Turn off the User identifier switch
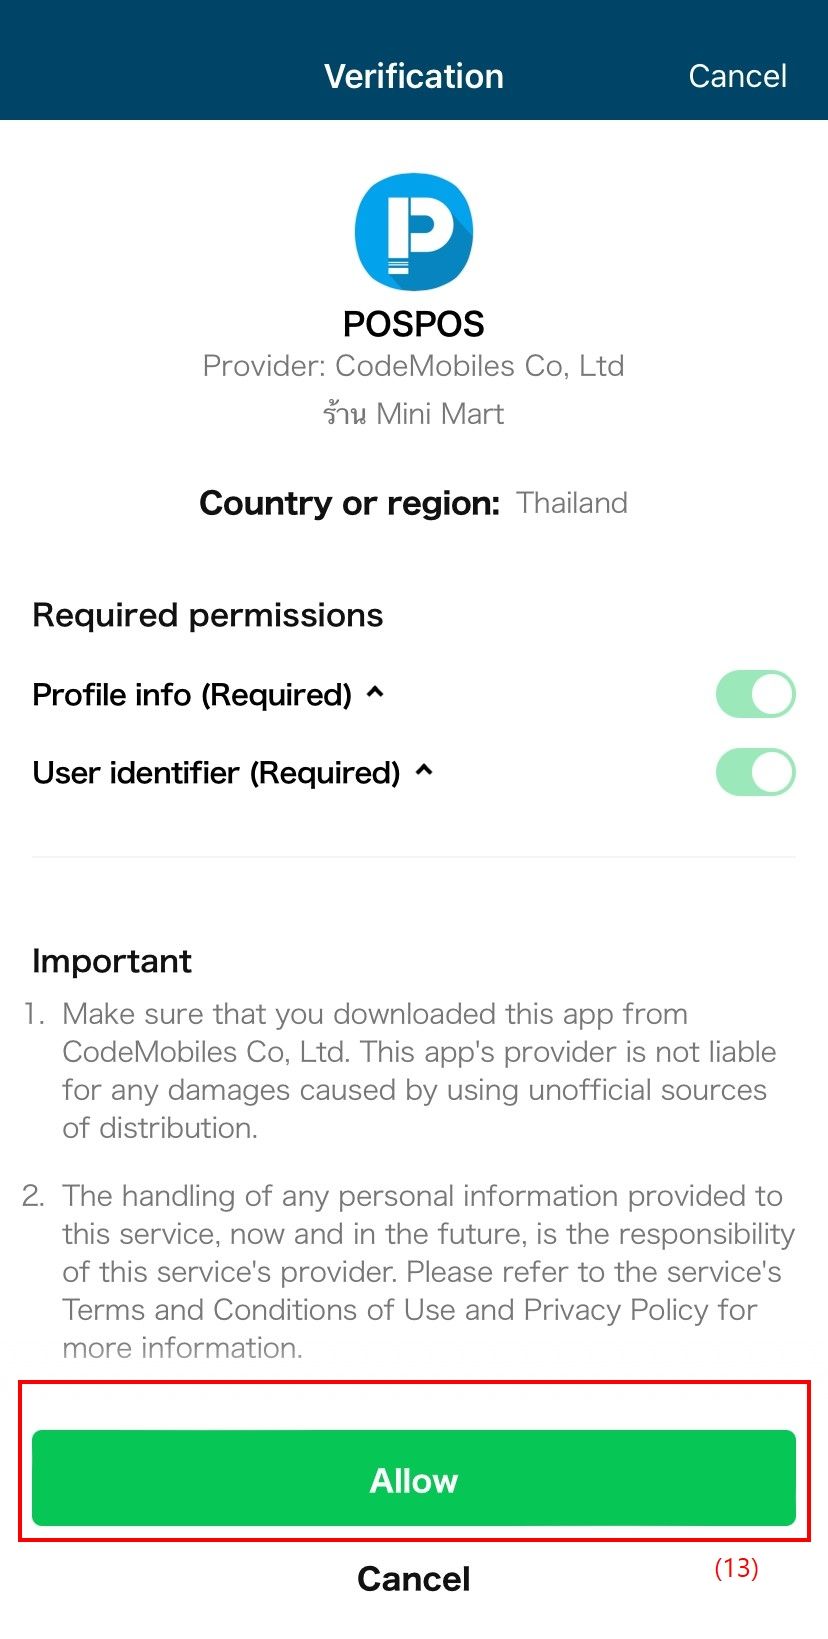The image size is (828, 1639). [755, 772]
